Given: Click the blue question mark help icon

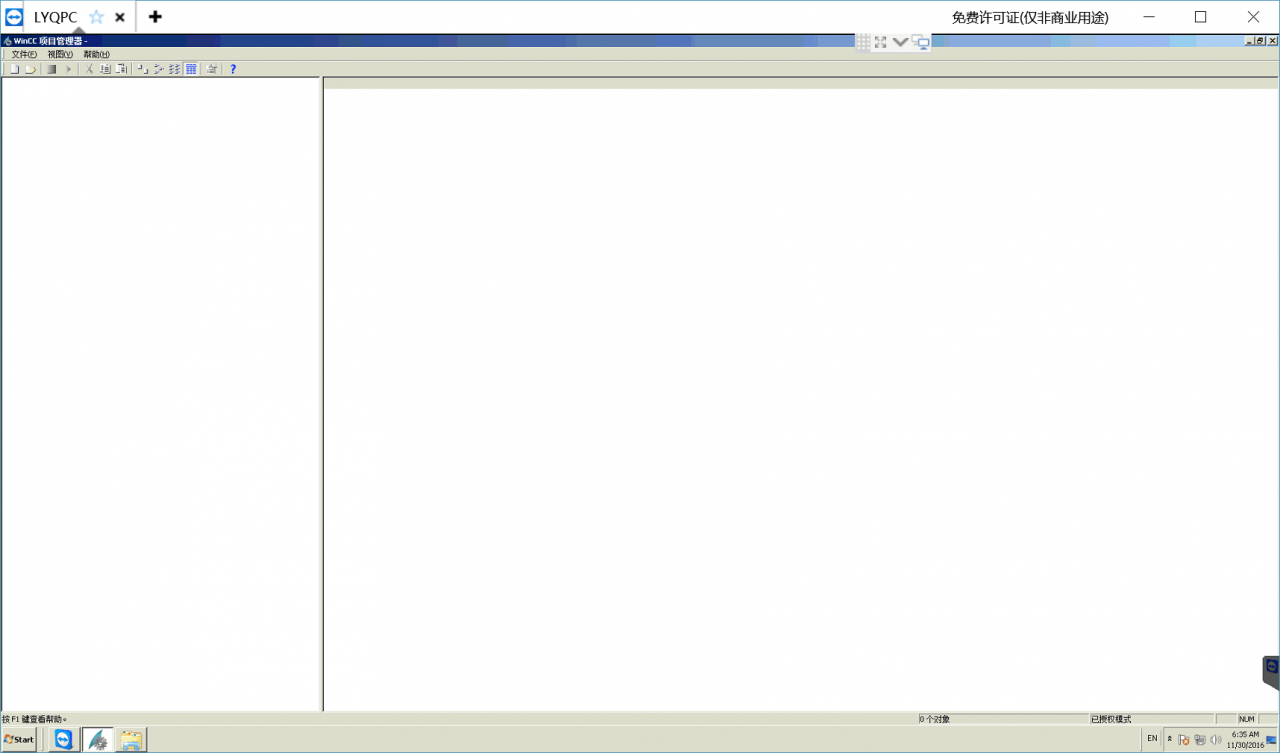Looking at the screenshot, I should click(x=233, y=69).
